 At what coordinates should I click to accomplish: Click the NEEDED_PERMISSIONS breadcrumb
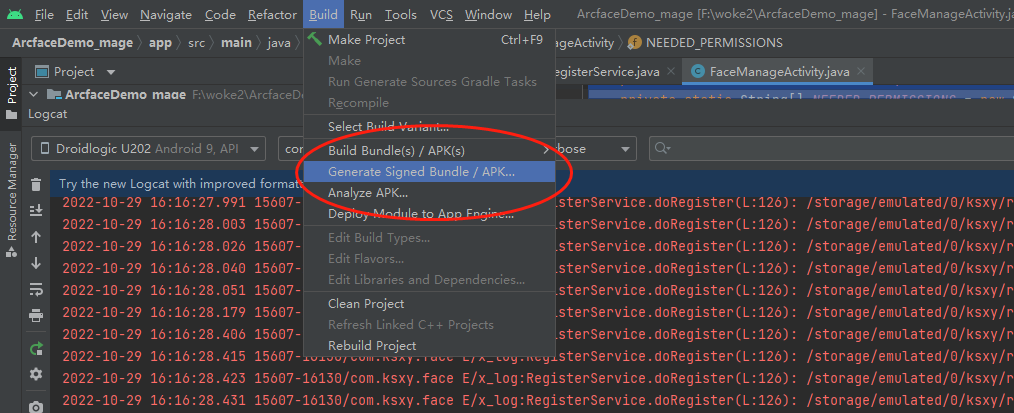(714, 43)
